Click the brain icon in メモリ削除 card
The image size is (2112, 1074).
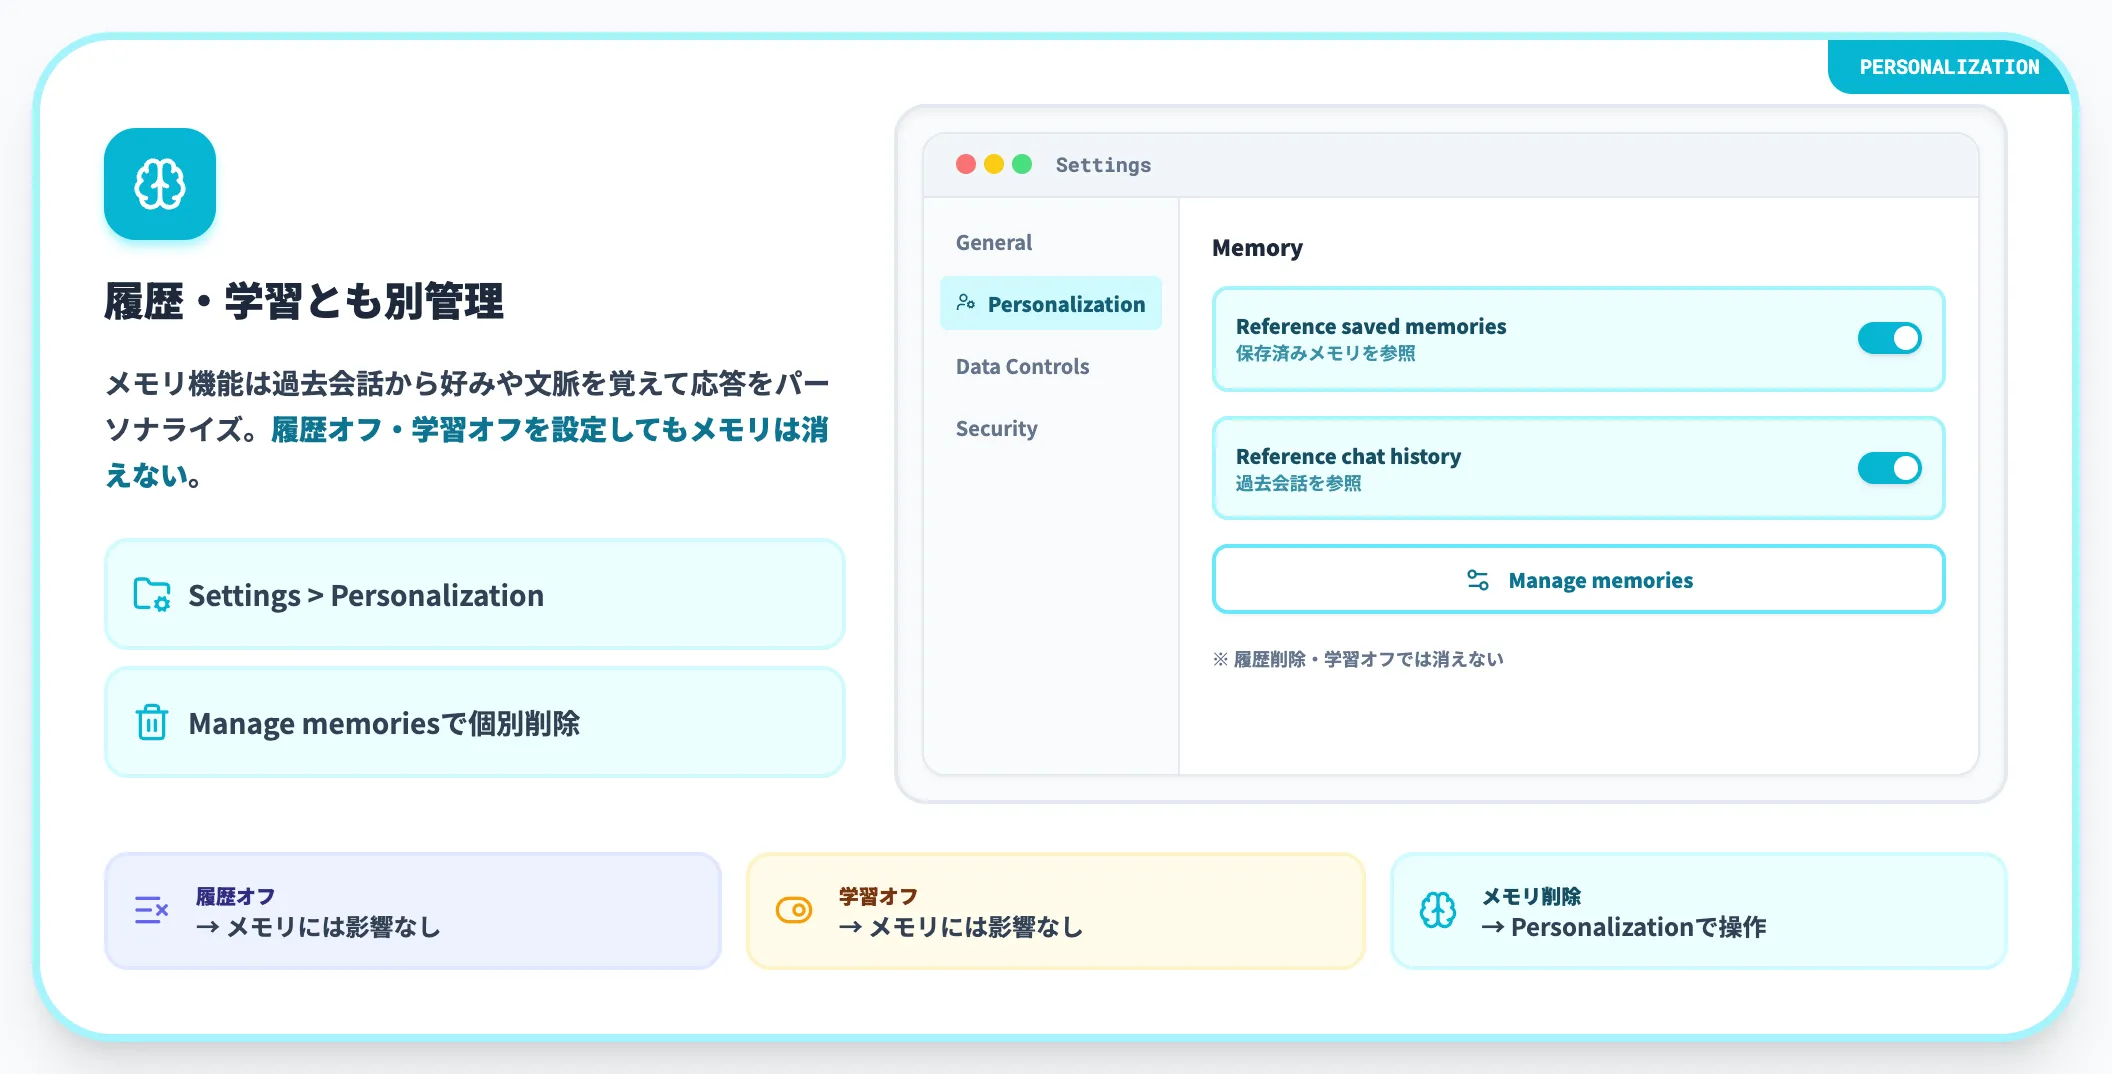1438,910
